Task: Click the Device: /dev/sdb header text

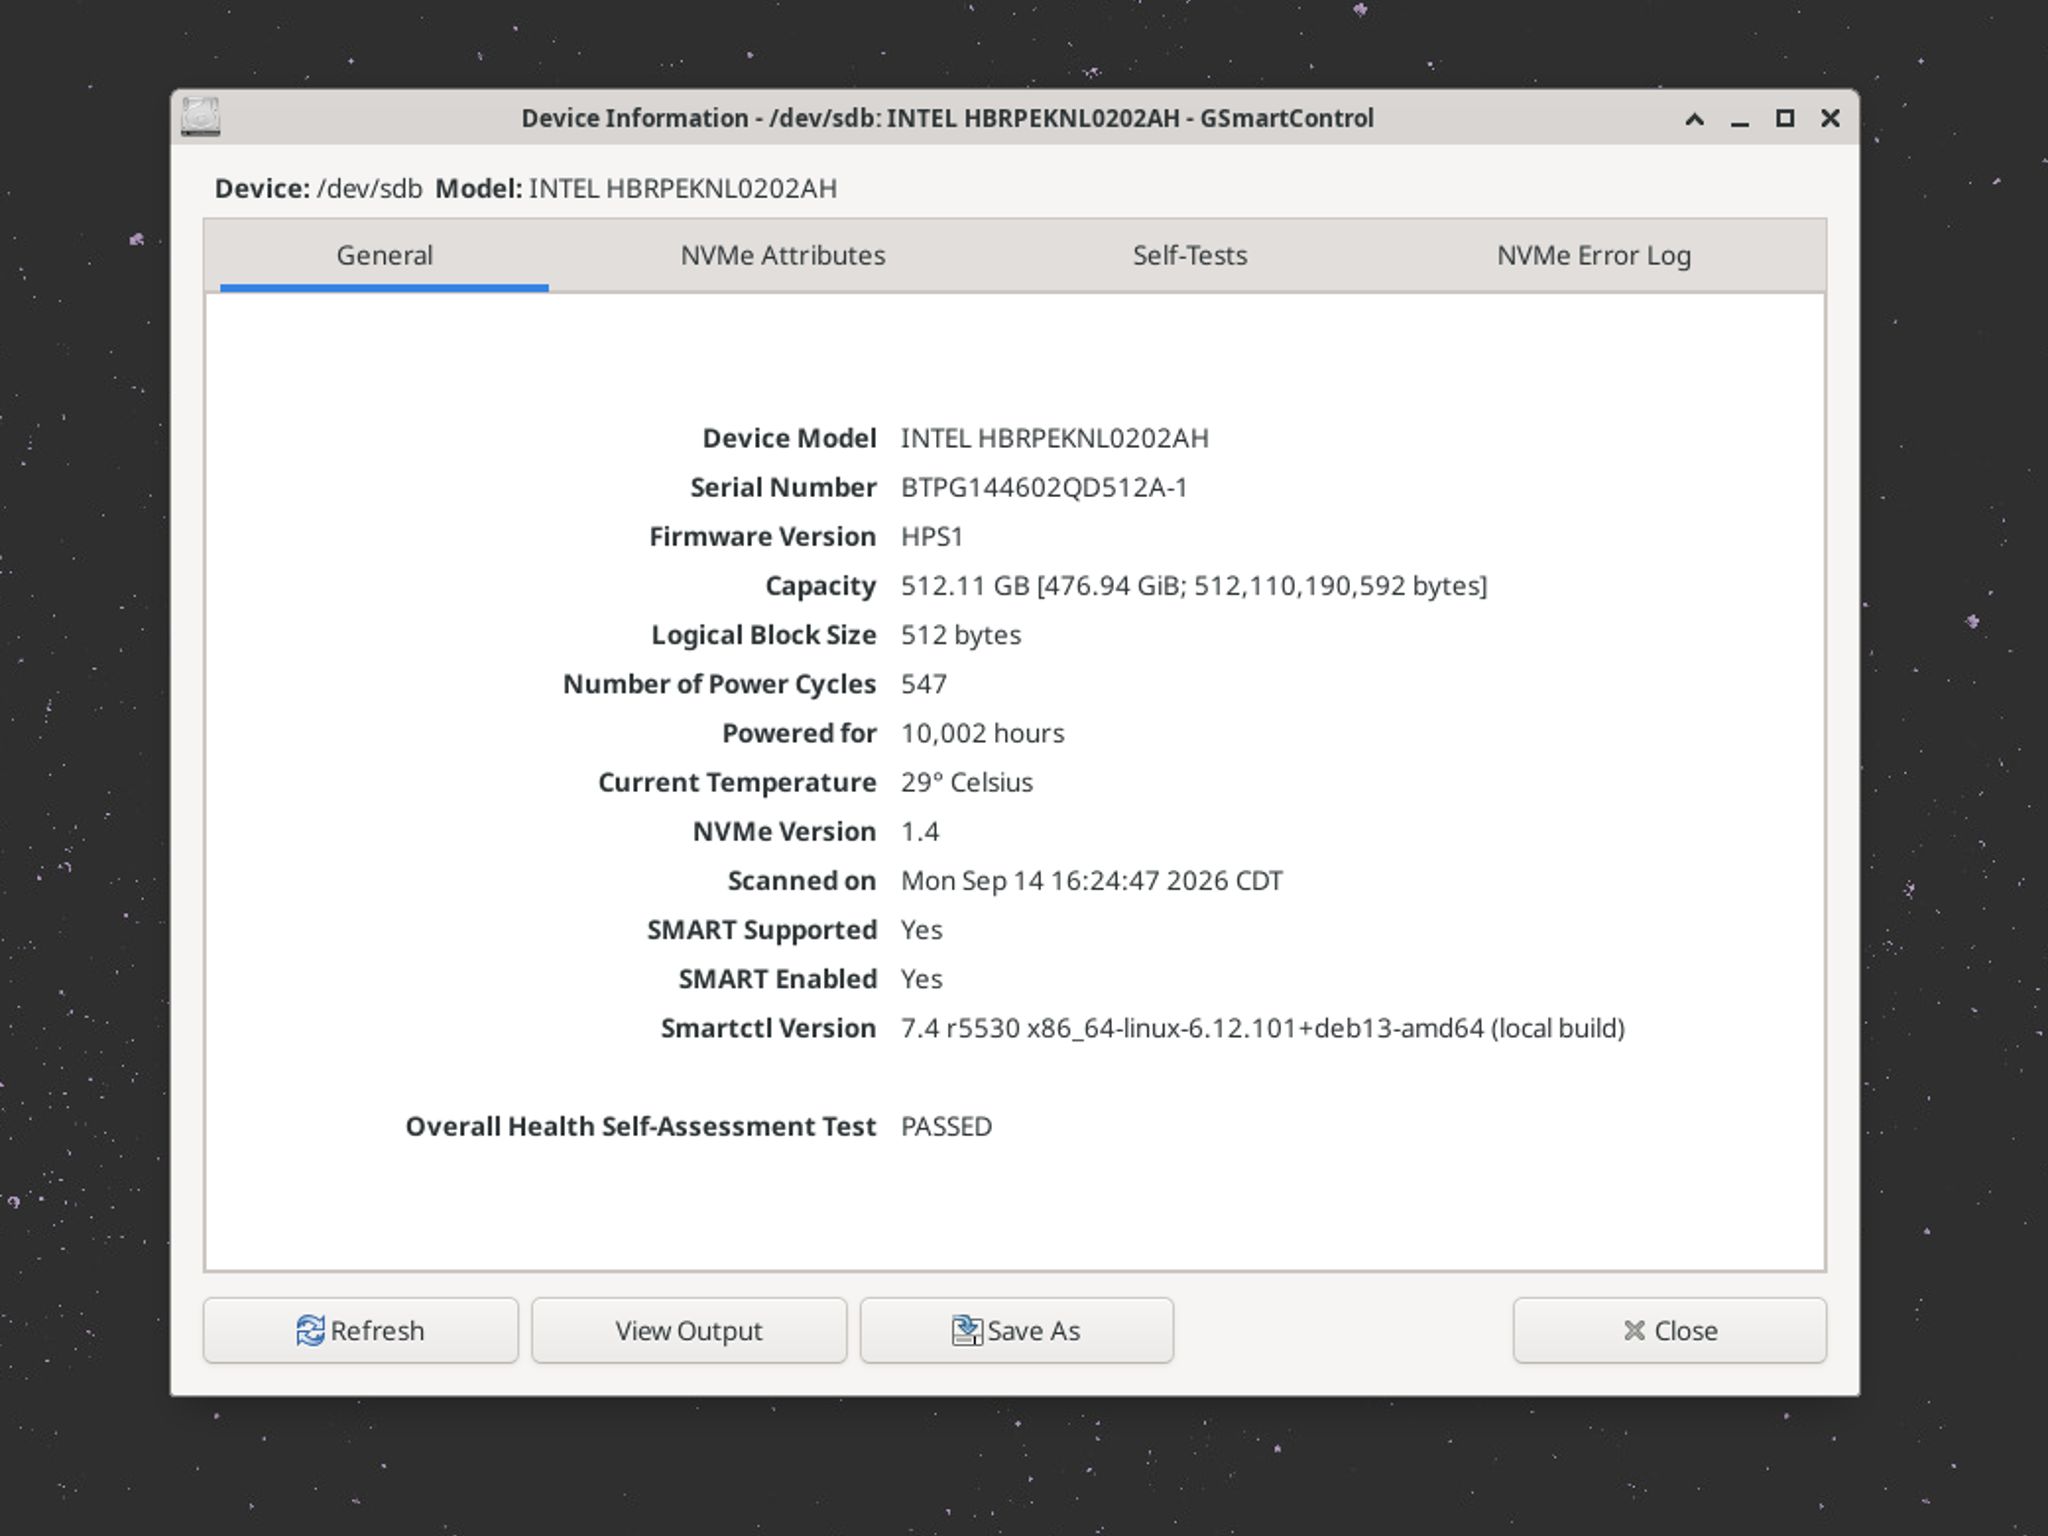Action: (x=319, y=189)
